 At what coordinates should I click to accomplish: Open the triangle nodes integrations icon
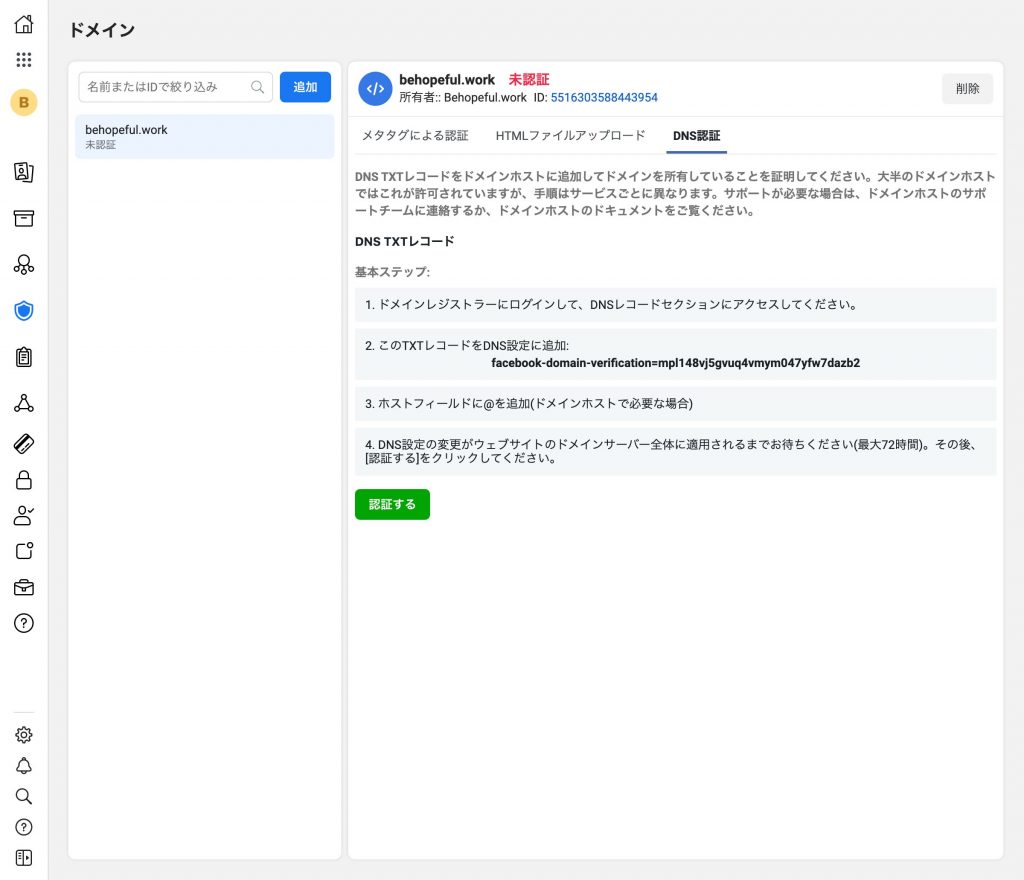(24, 403)
